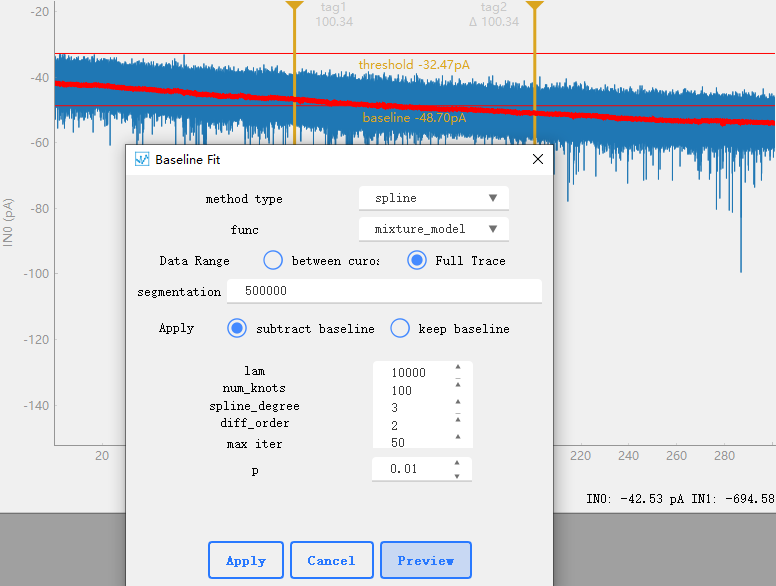Click the baseline -48.70pA label
Image resolution: width=776 pixels, height=586 pixels.
(x=414, y=118)
